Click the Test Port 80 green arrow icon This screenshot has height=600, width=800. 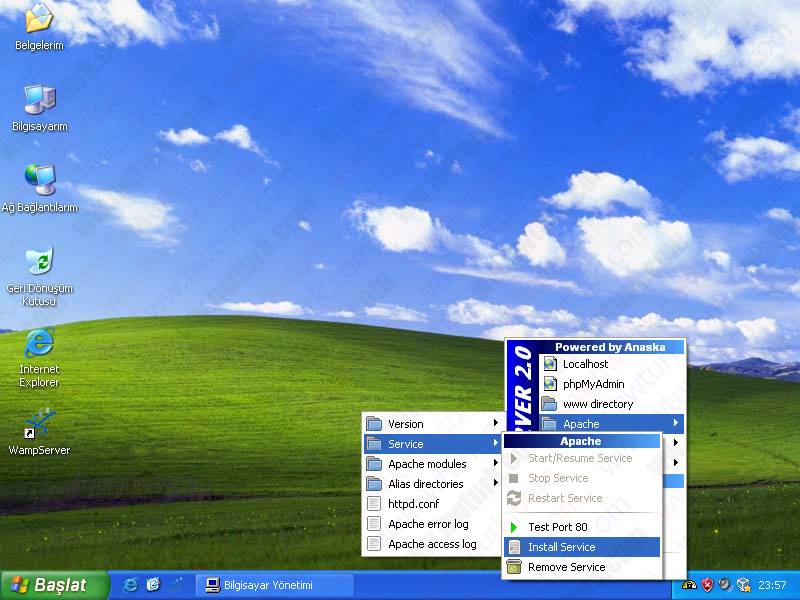(x=514, y=527)
